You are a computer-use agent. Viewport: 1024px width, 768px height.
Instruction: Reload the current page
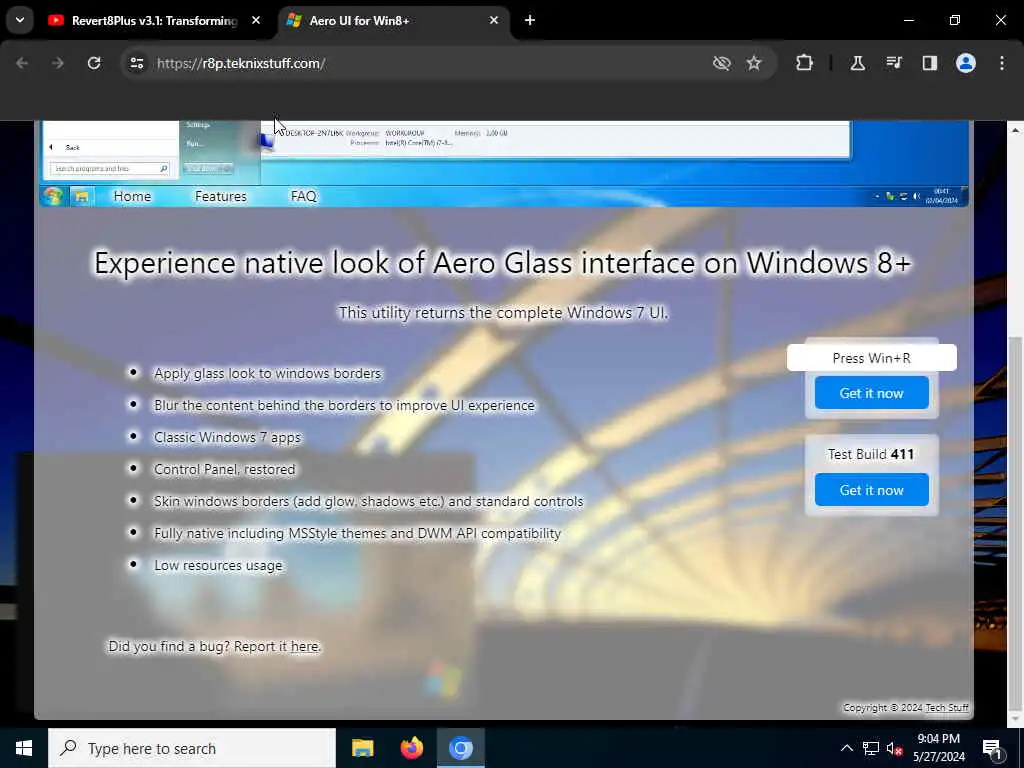(94, 63)
